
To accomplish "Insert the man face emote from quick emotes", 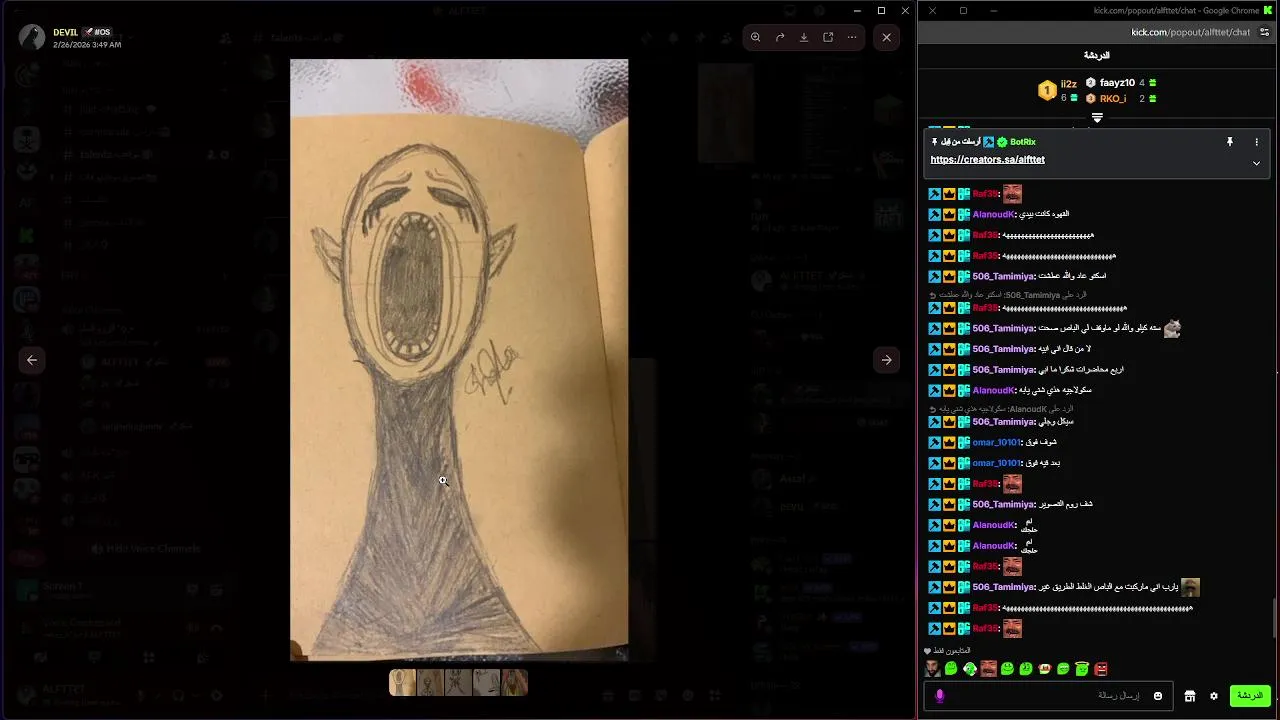I will (932, 669).
